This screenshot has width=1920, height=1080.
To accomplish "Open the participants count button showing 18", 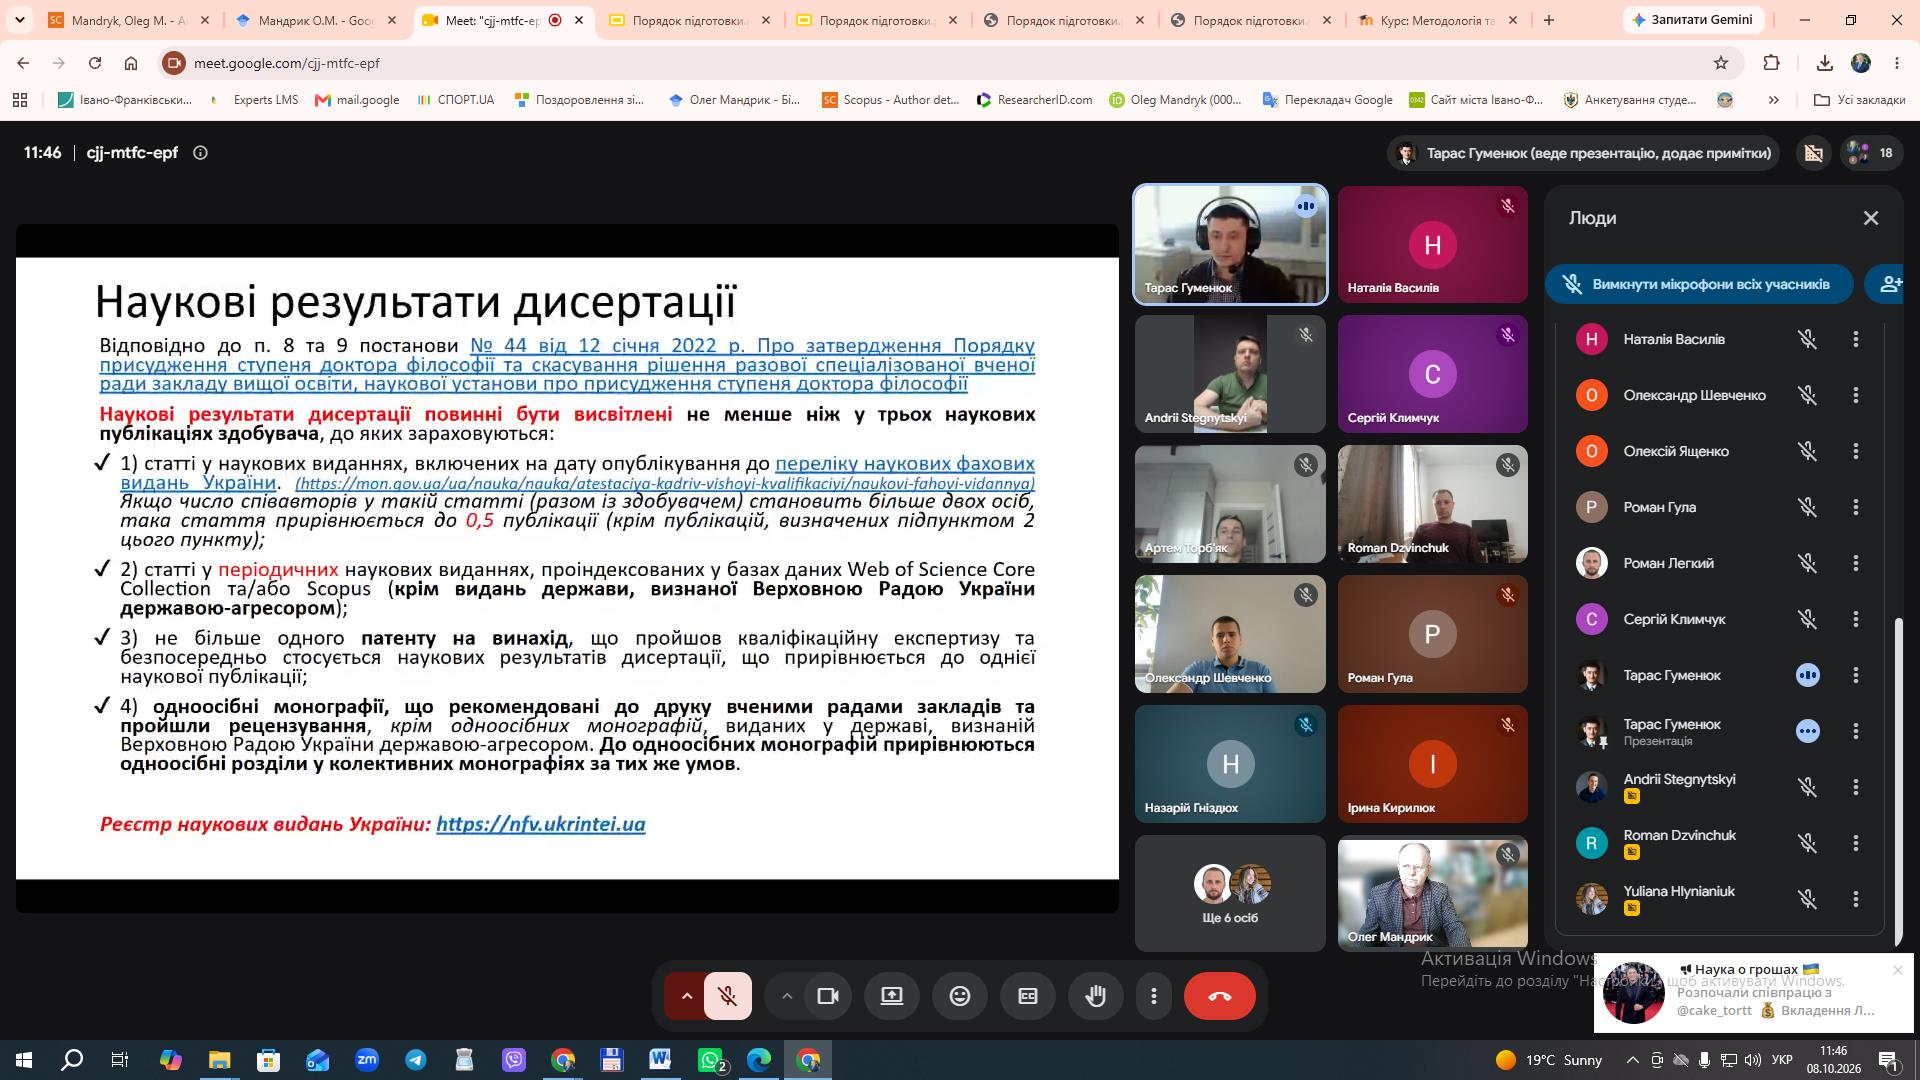I will [1872, 153].
